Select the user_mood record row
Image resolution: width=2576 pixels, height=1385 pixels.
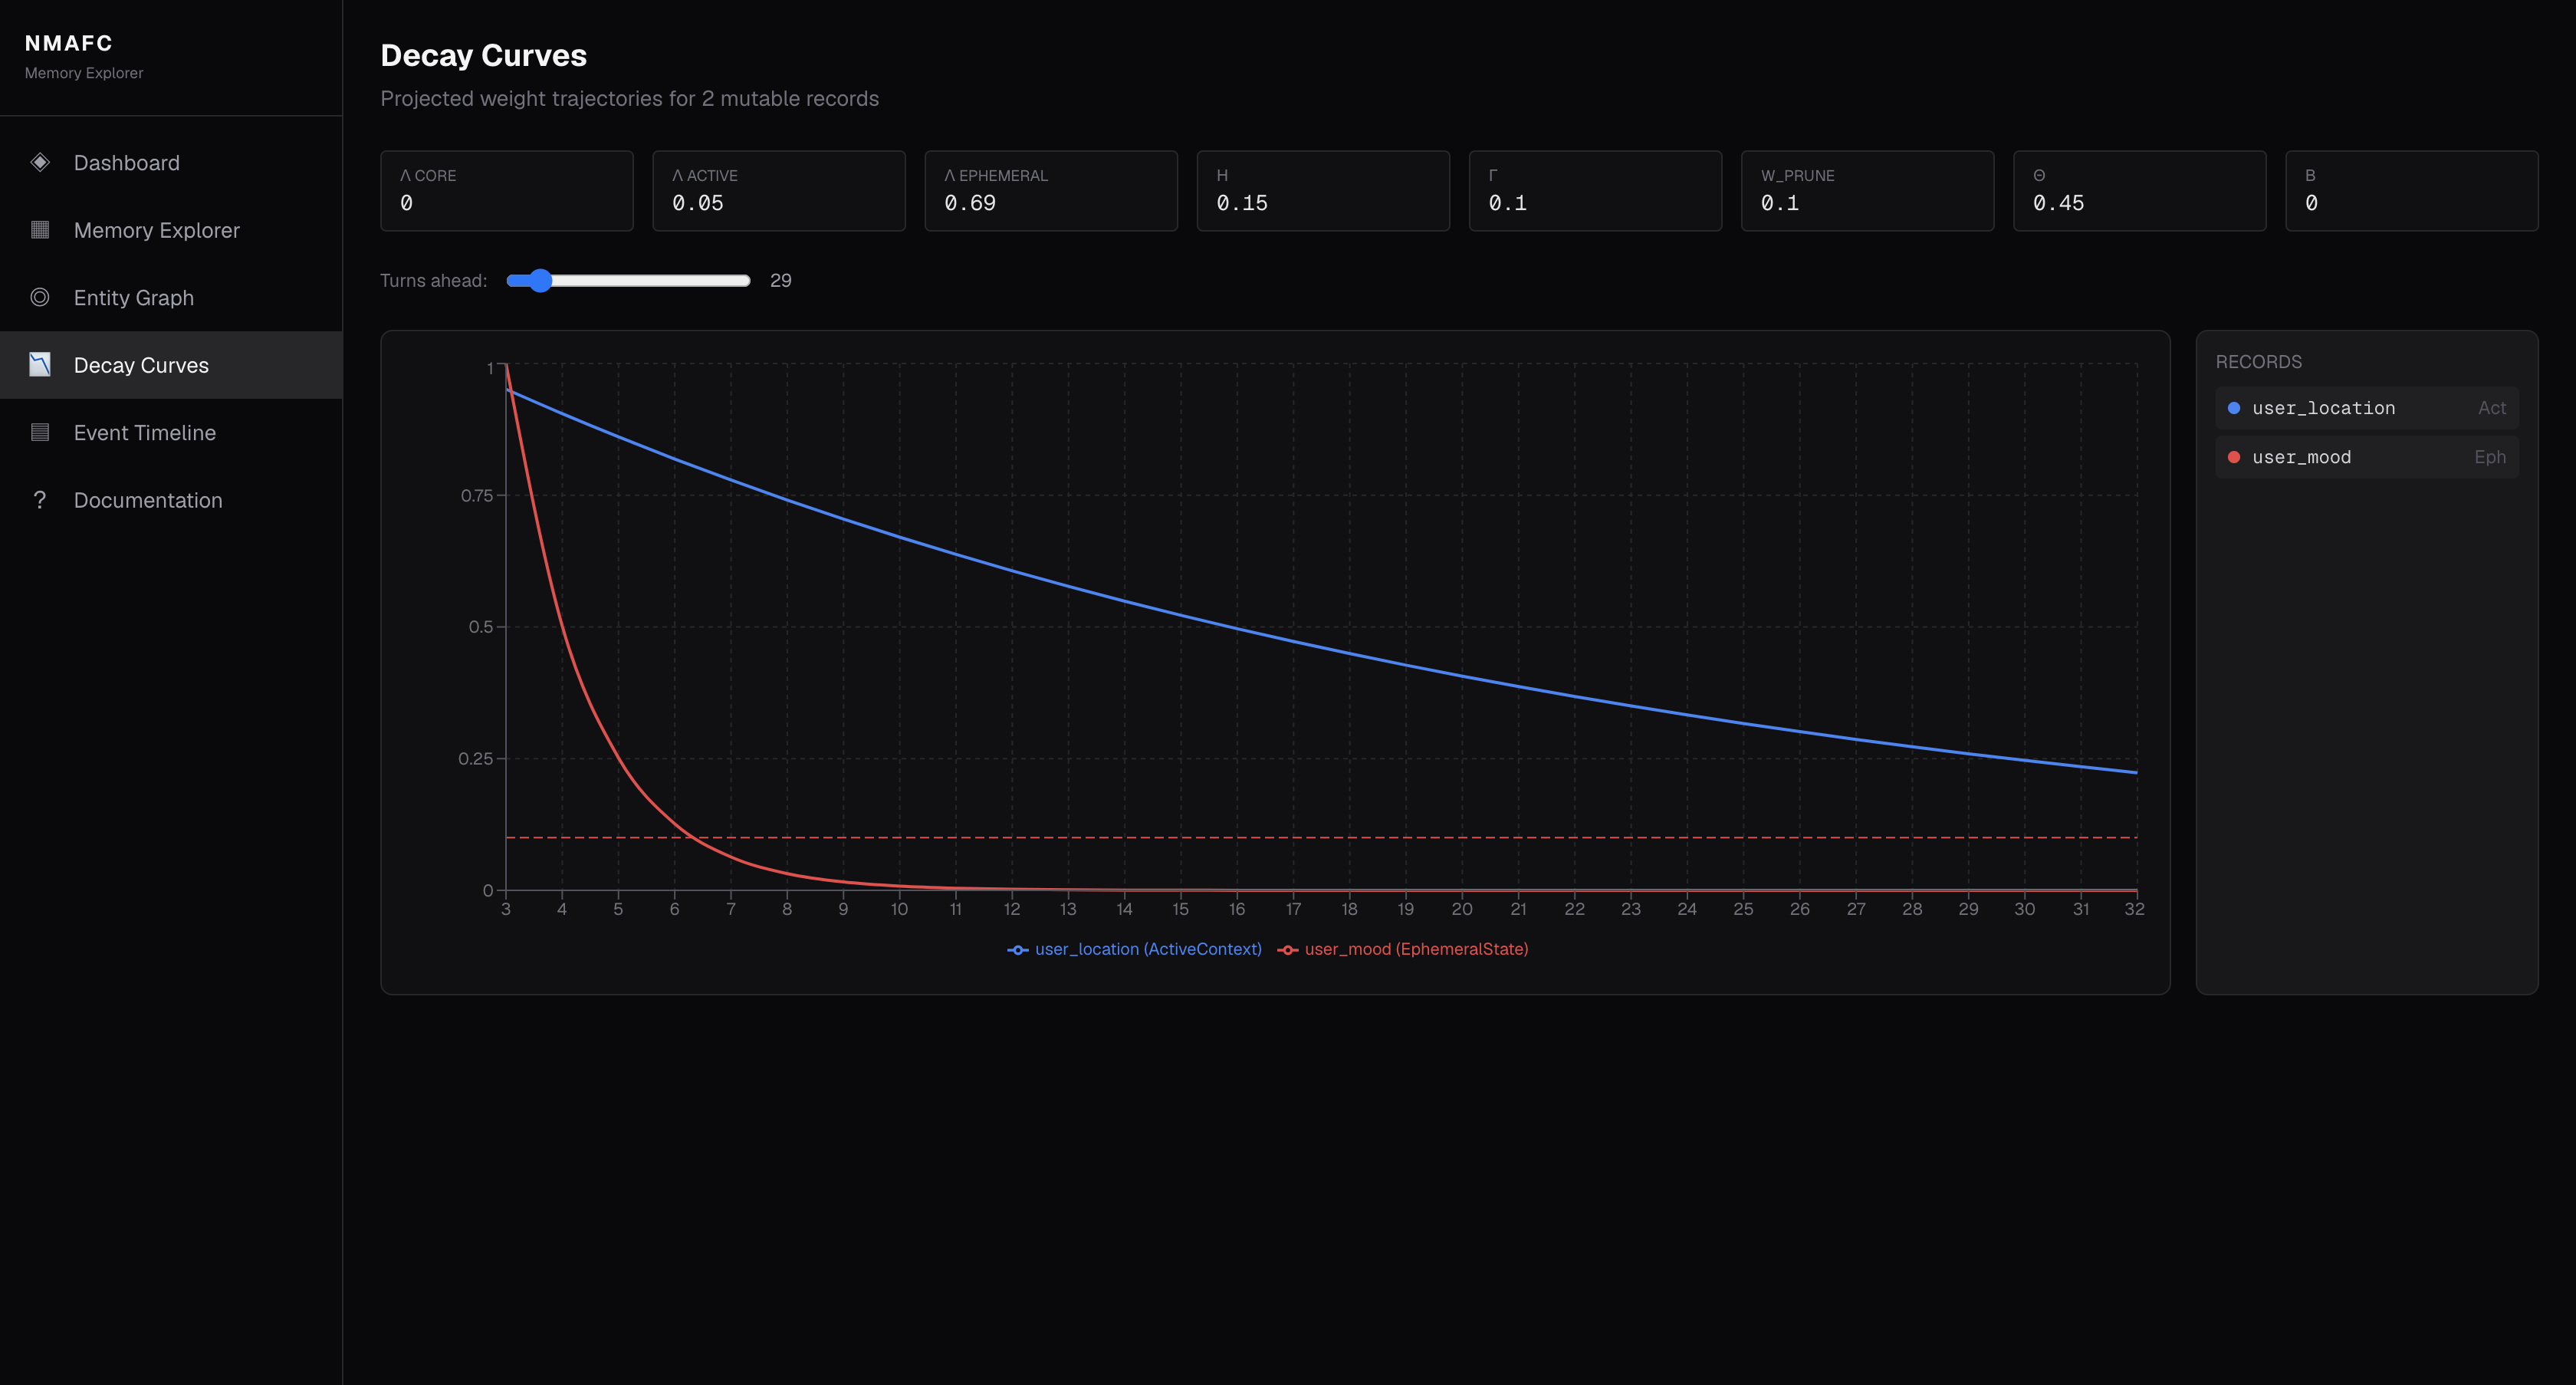click(x=2366, y=457)
